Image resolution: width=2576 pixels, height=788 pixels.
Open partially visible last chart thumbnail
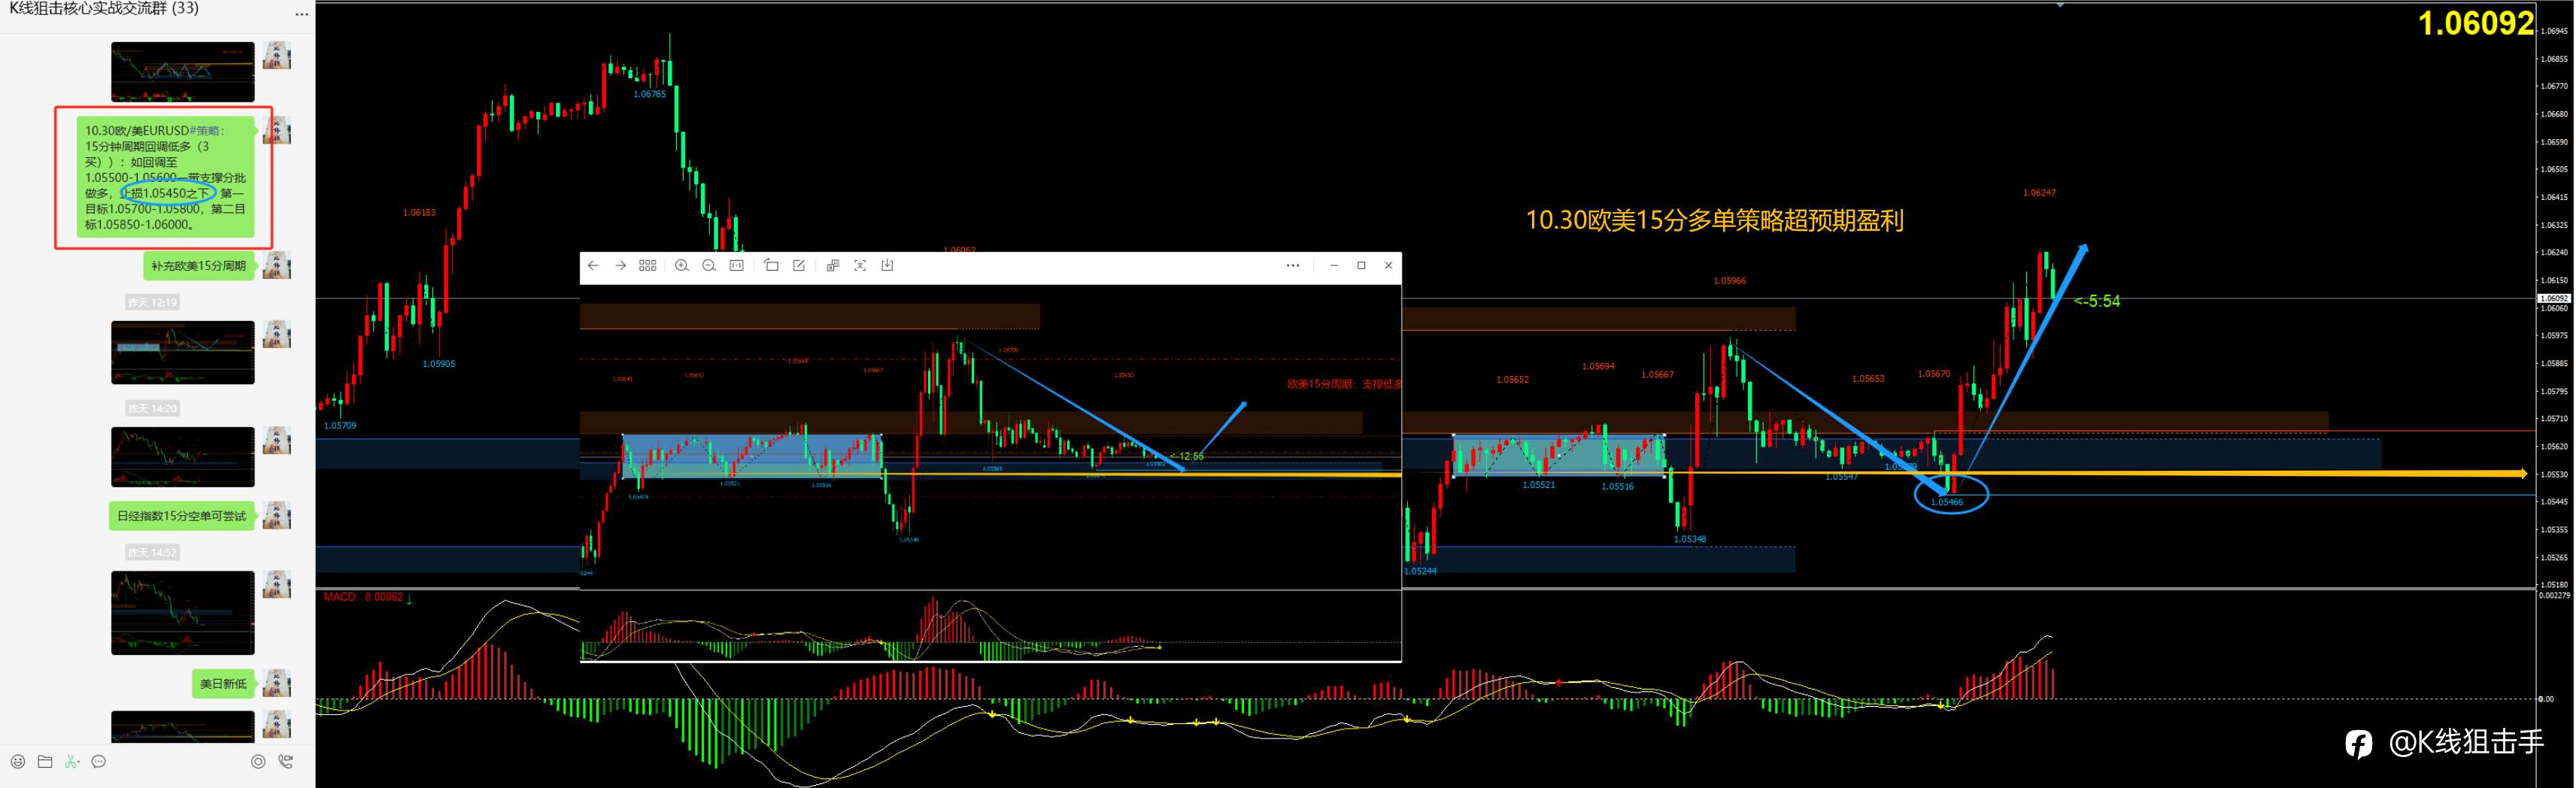click(x=183, y=727)
